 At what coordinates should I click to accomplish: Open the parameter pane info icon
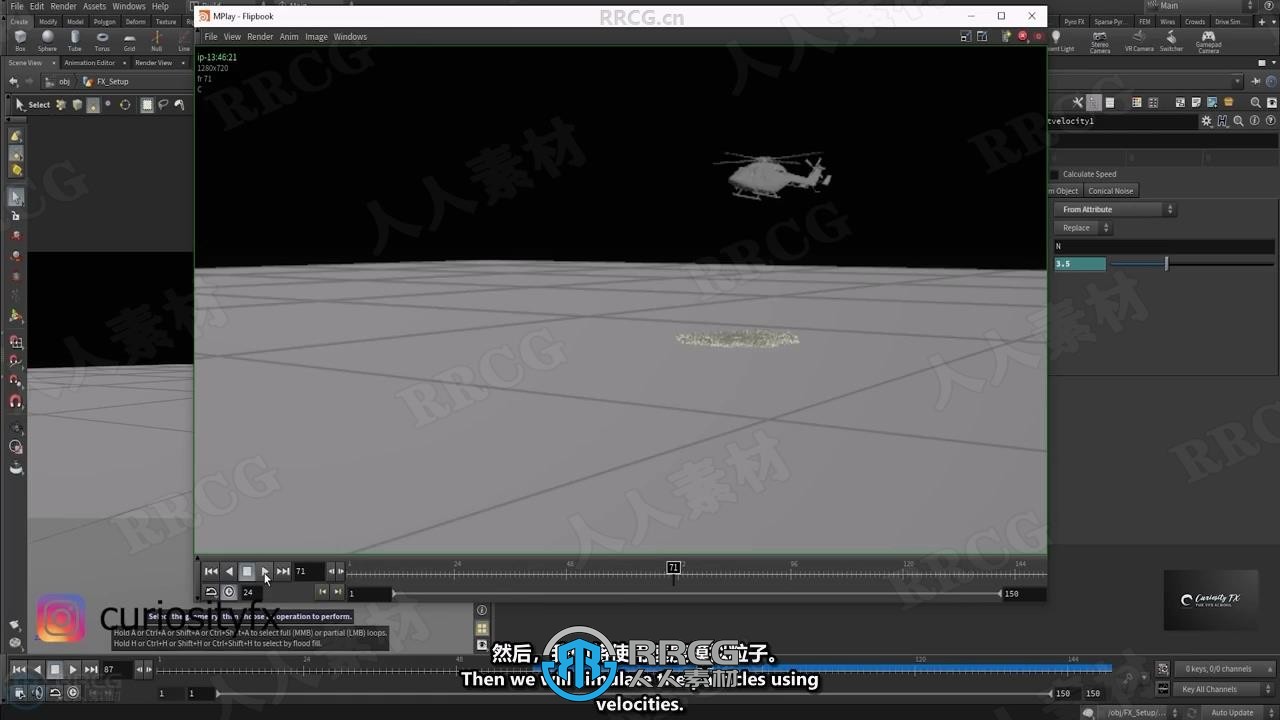[x=1254, y=121]
